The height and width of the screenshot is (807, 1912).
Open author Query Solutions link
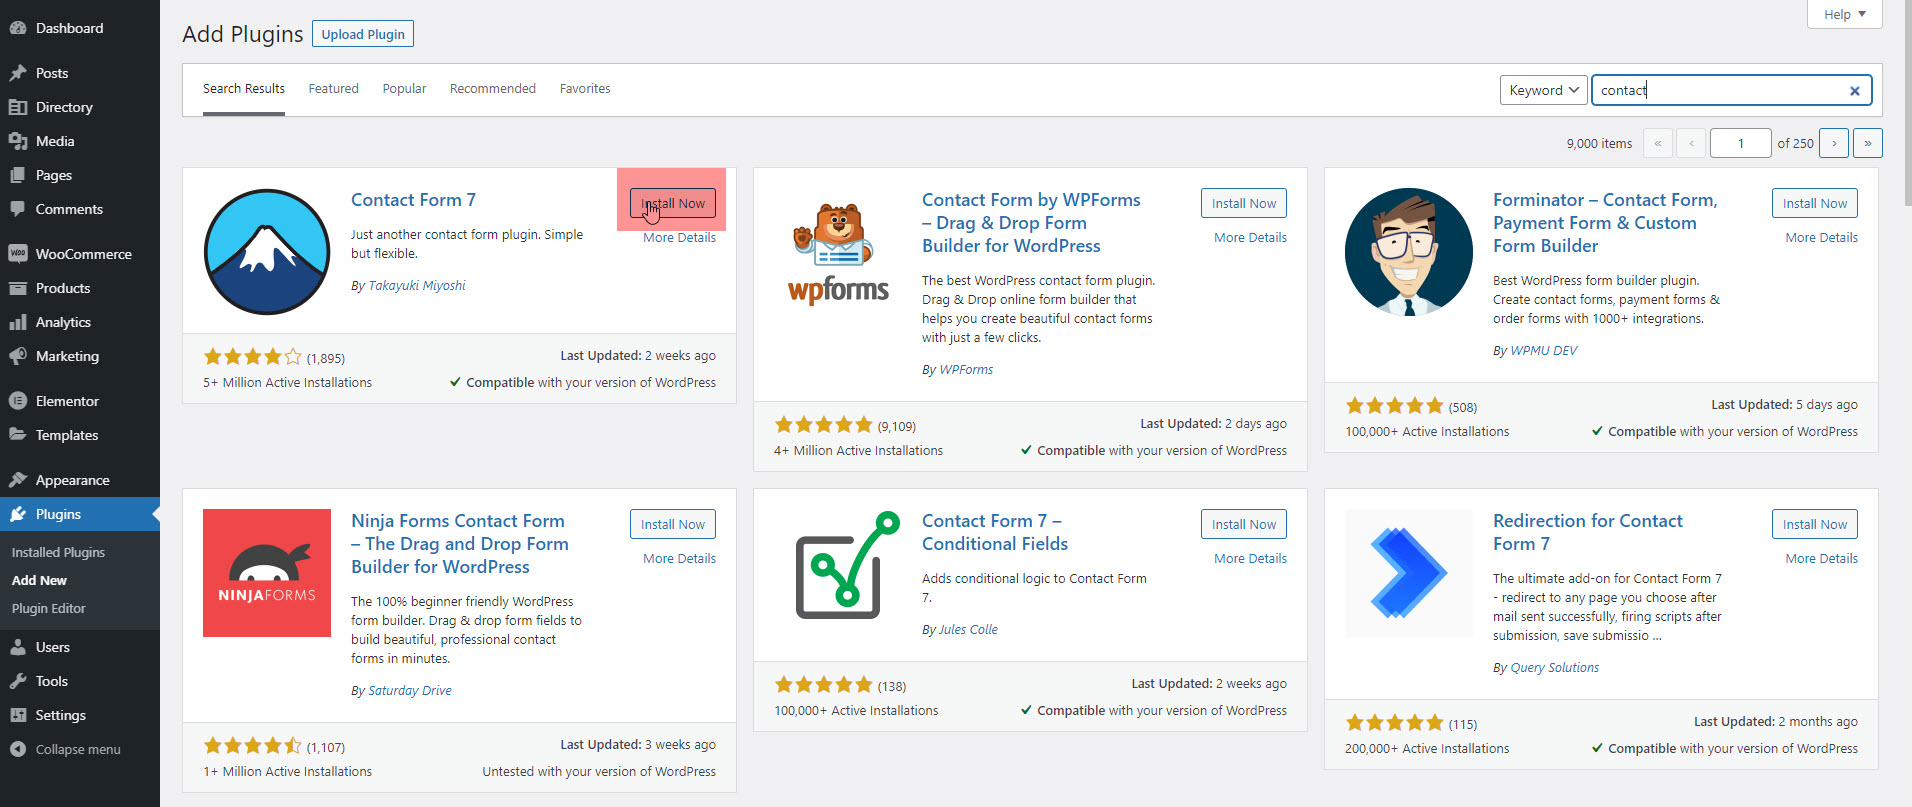coord(1554,668)
